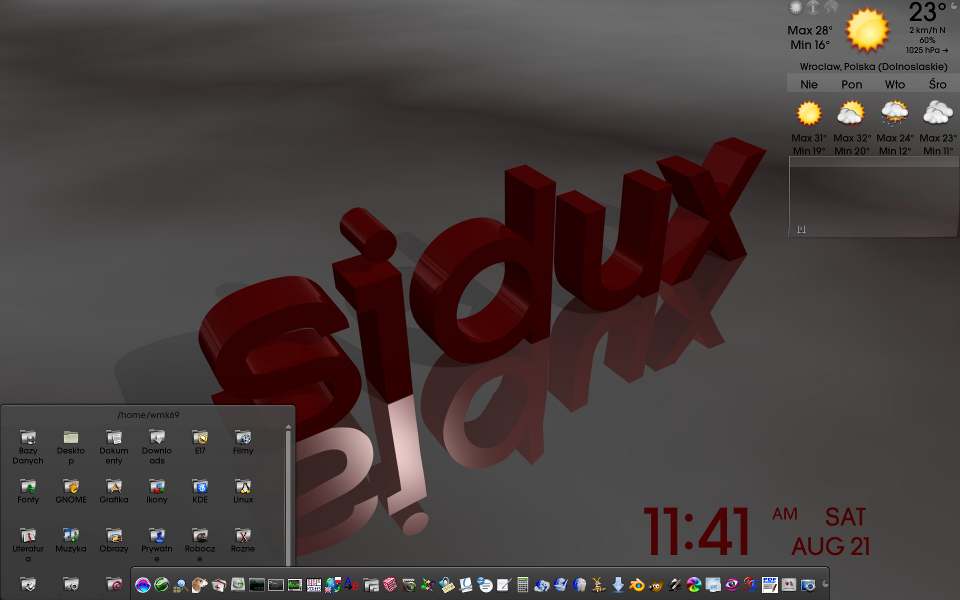Open the blue download arrow icon in the dock
The width and height of the screenshot is (960, 600).
click(618, 585)
